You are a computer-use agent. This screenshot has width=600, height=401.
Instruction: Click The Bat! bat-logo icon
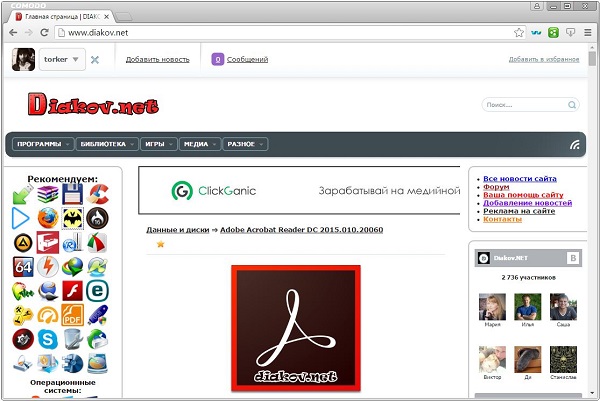(73, 218)
